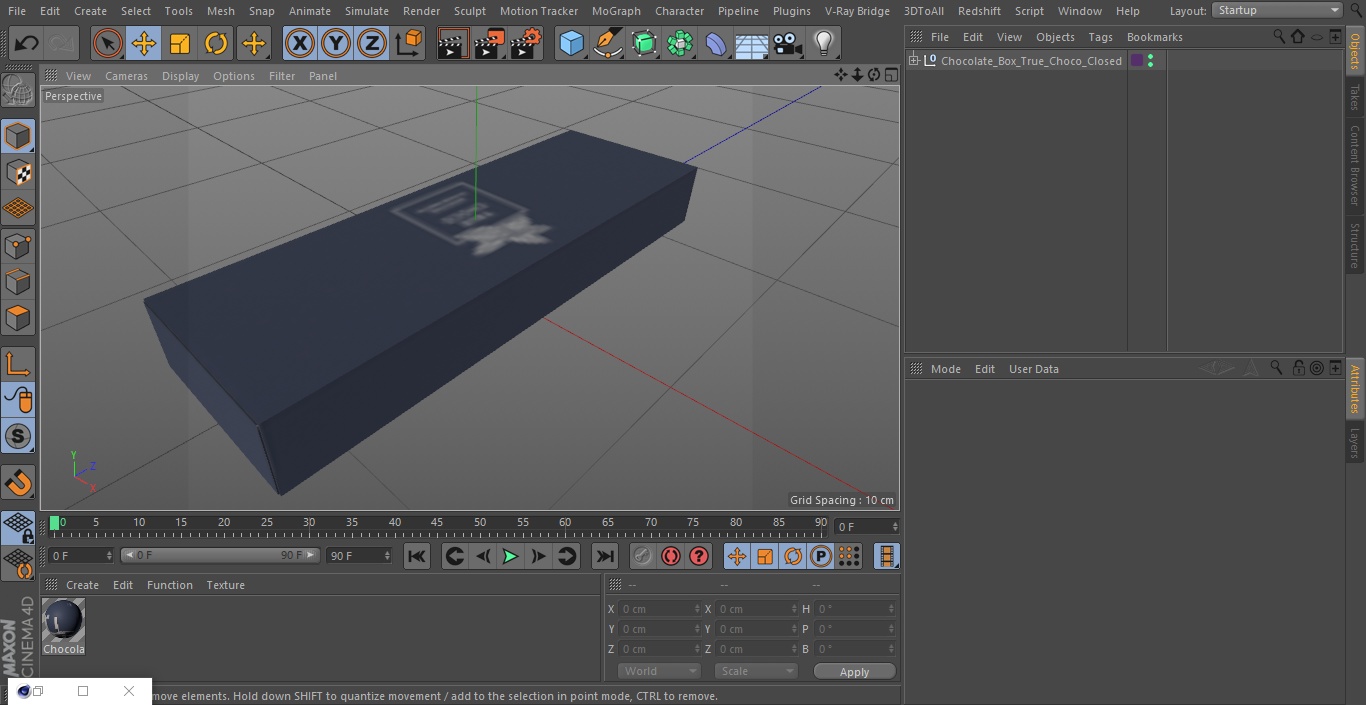Toggle Y axis lock
This screenshot has height=705, width=1366.
(x=335, y=43)
